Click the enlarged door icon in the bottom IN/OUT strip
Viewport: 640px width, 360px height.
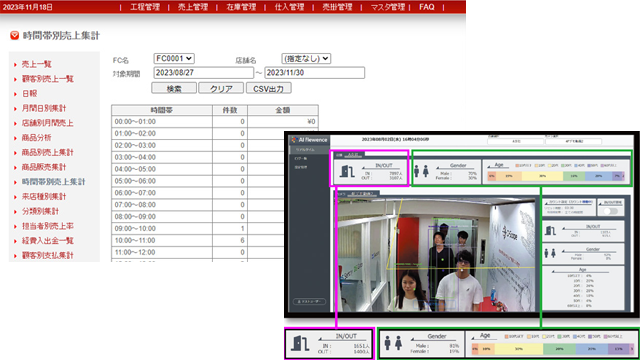pyautogui.click(x=300, y=344)
